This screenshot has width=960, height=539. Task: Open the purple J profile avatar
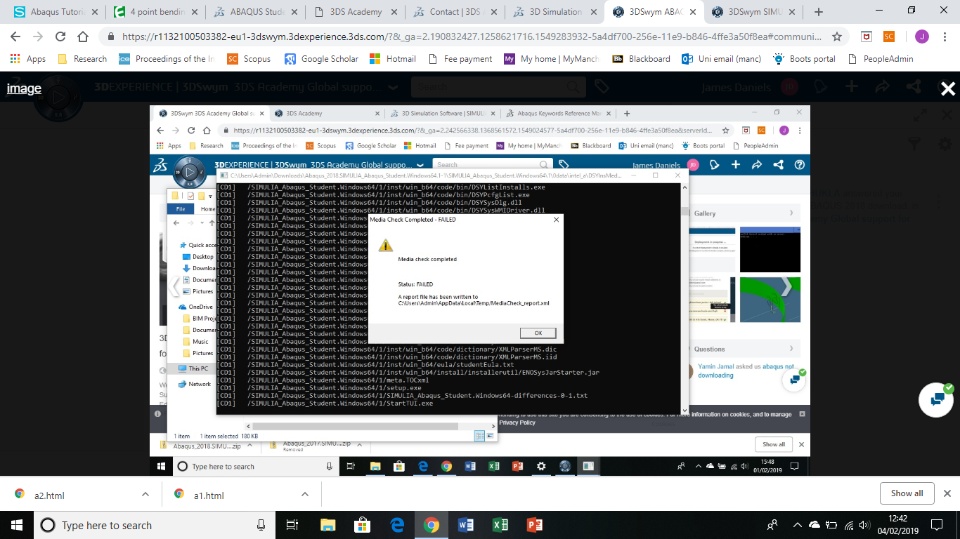click(921, 37)
